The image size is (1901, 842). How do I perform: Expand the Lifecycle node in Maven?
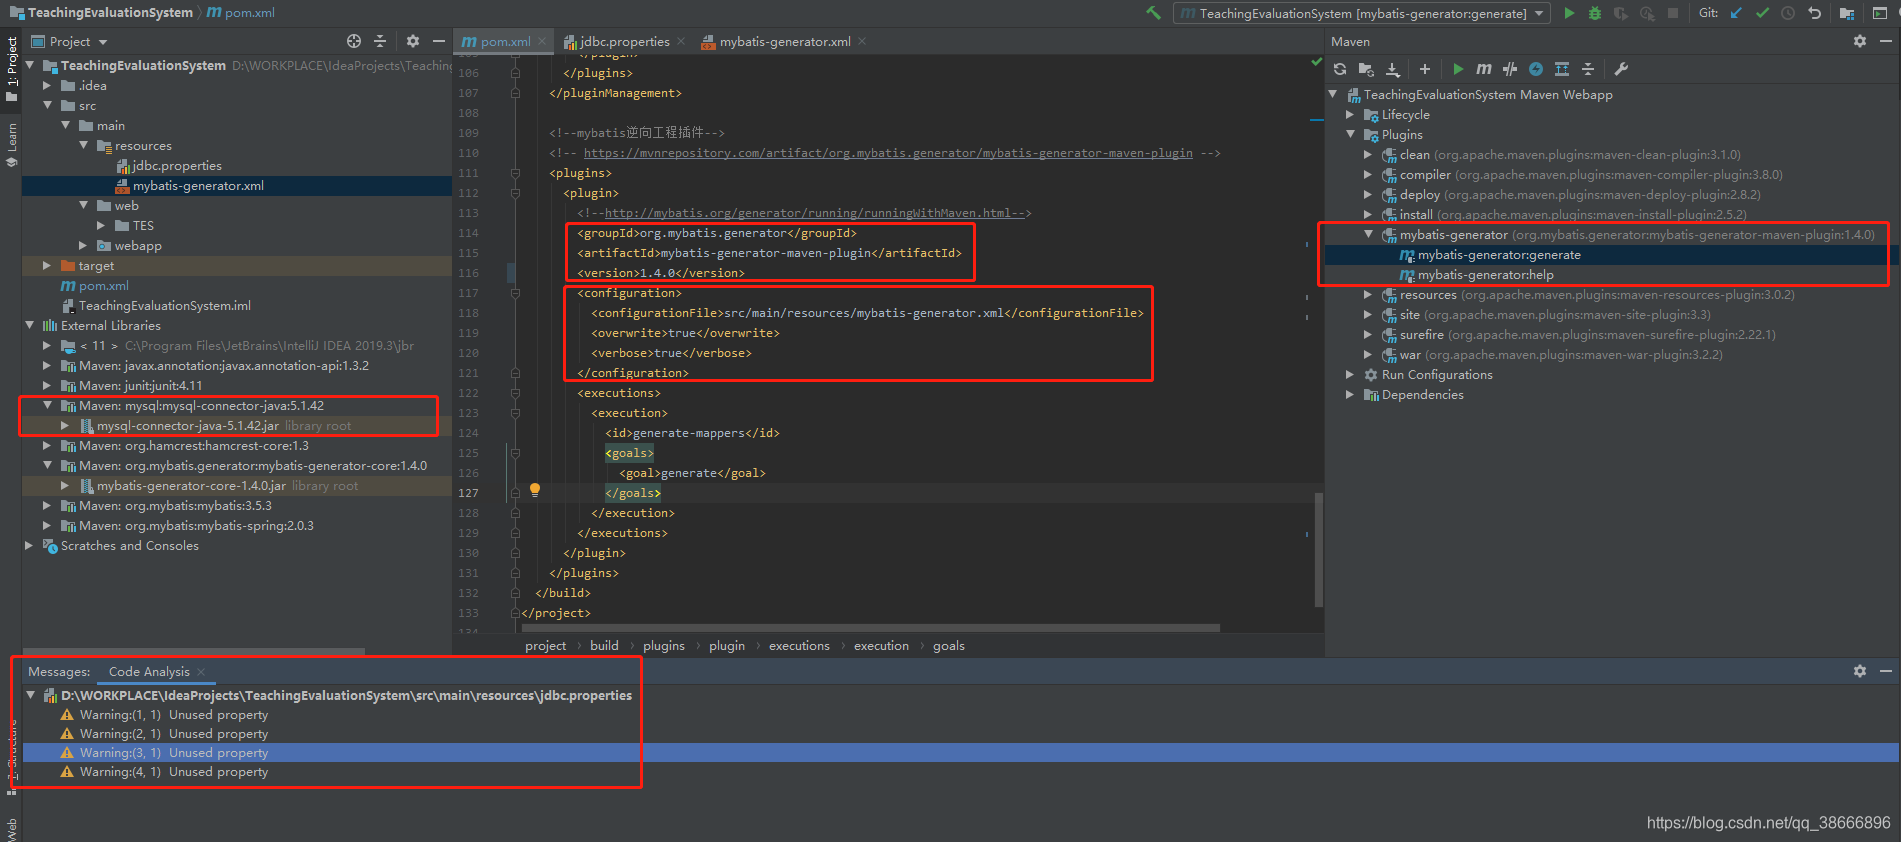click(x=1350, y=115)
